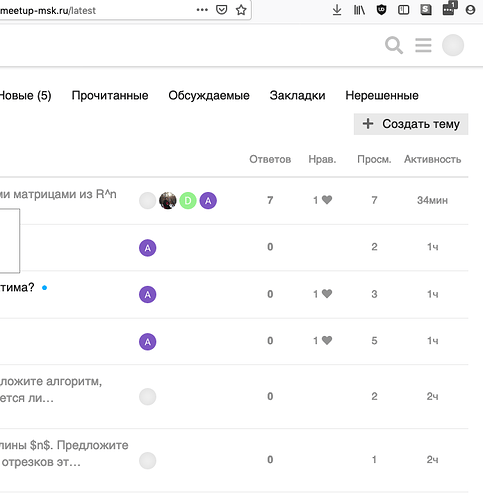This screenshot has width=483, height=500.
Task: Open the page actions three-dot menu
Action: tap(202, 10)
